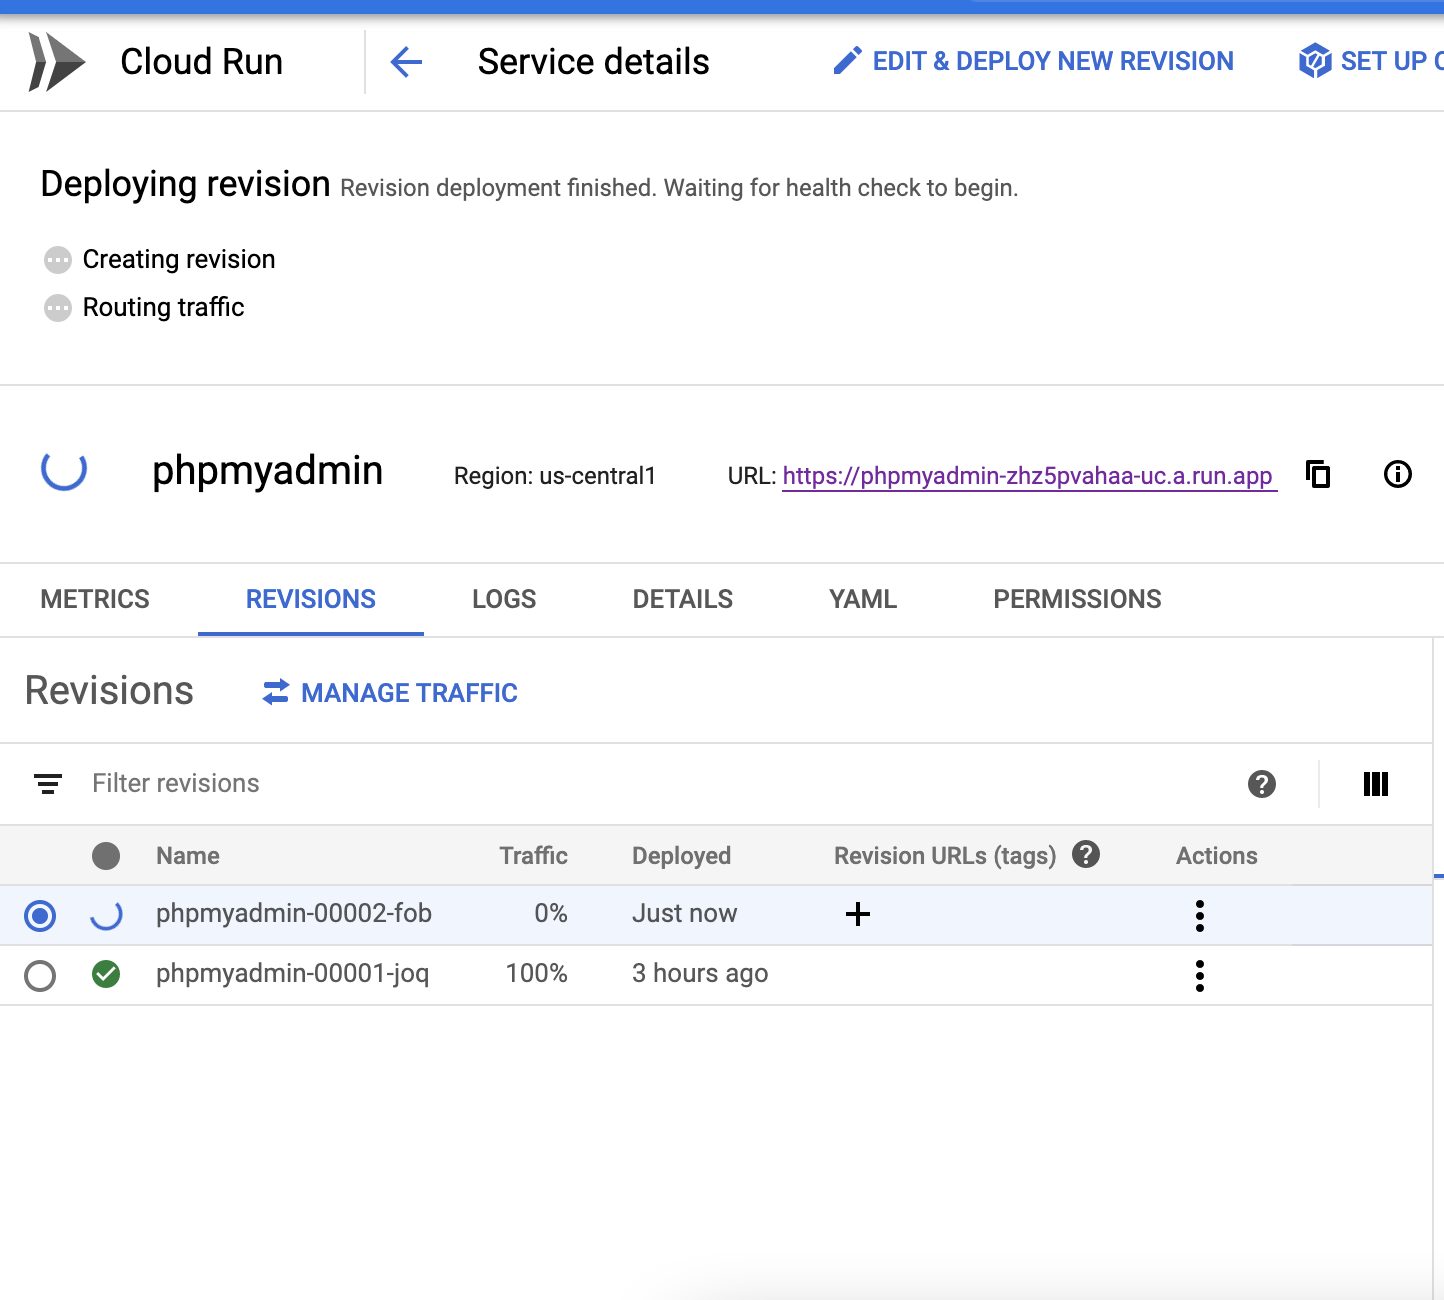Screen dimensions: 1444x1300
Task: Click the Creating revision status icon
Action: pyautogui.click(x=58, y=260)
